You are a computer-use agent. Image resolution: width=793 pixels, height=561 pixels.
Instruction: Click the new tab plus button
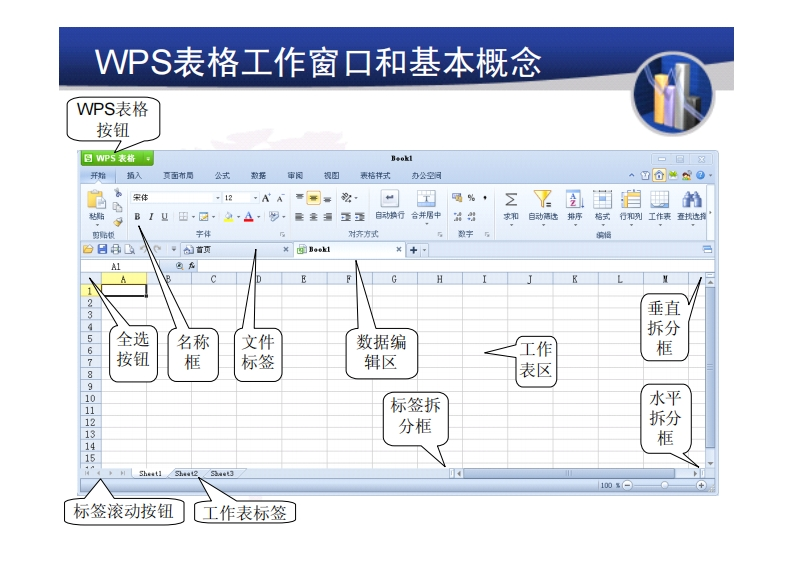pyautogui.click(x=413, y=249)
